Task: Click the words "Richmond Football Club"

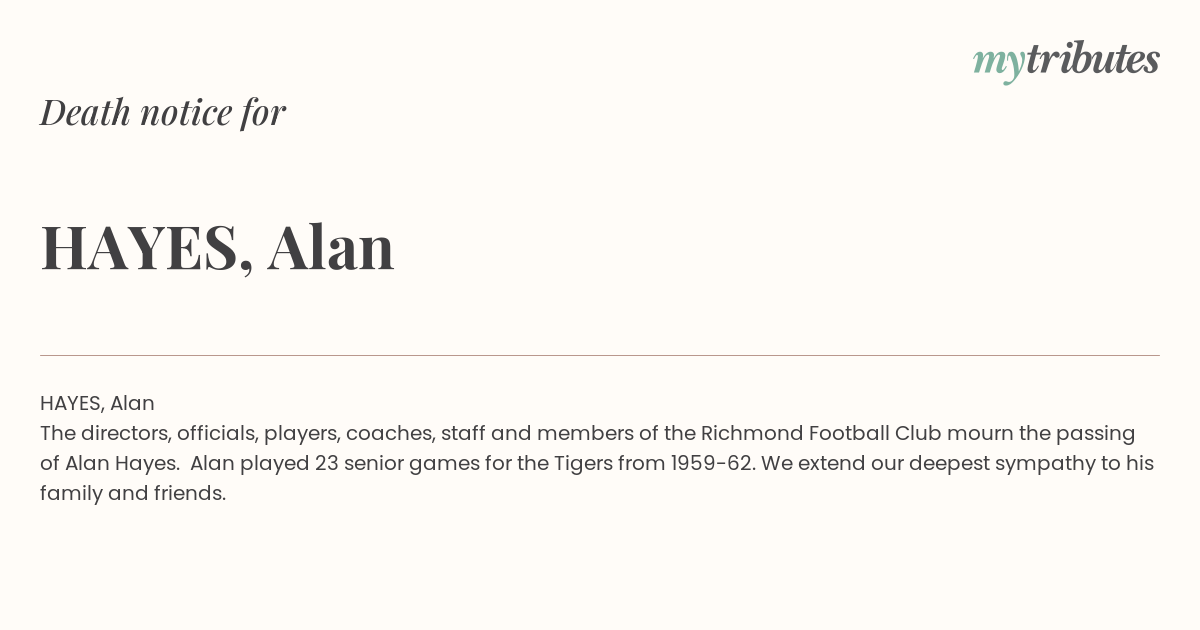Action: point(820,433)
